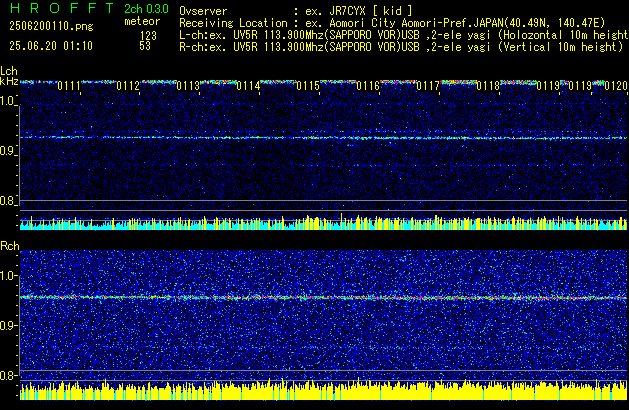629x410 pixels.
Task: Select the "2ch 0.3.0" version label
Action: [x=146, y=9]
